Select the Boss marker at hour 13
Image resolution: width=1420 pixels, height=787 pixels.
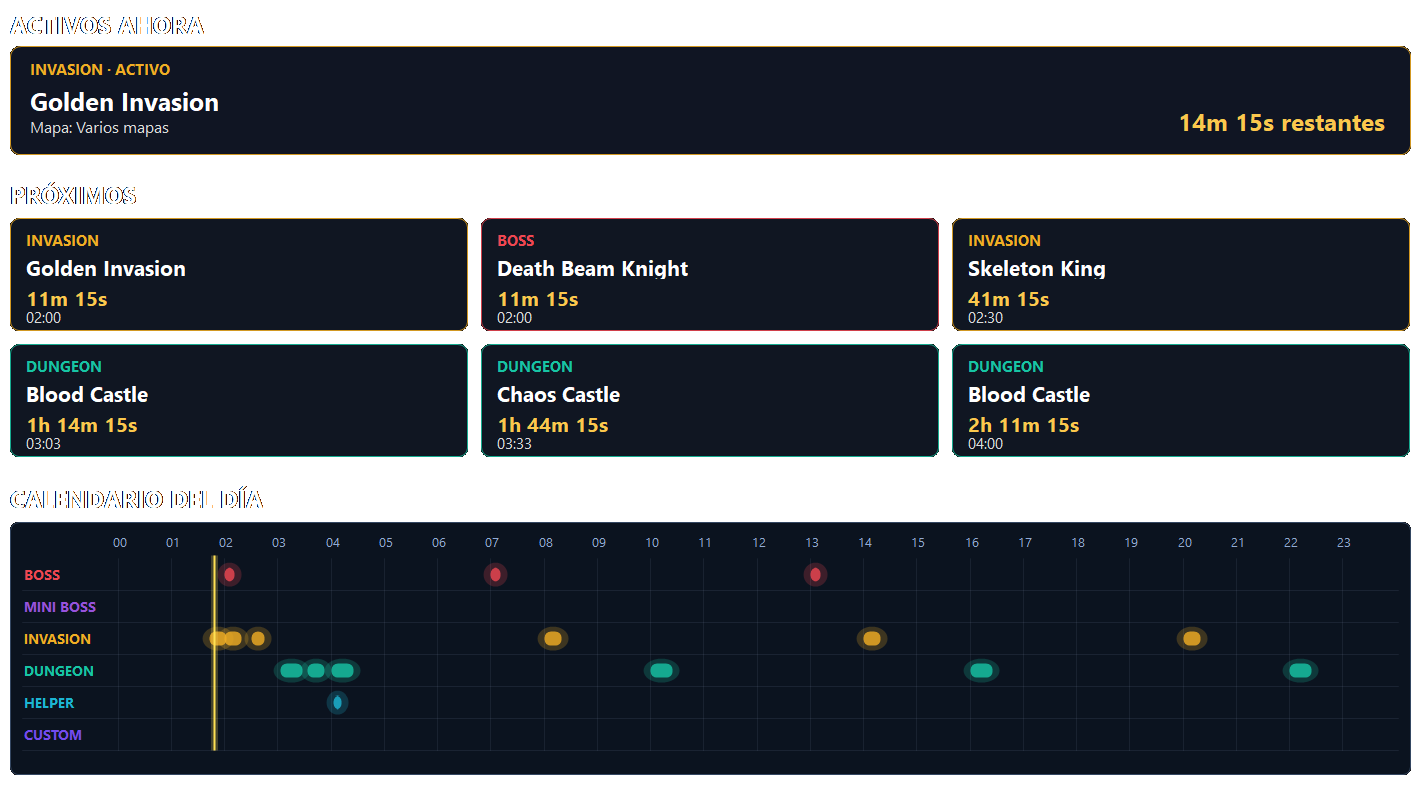815,575
